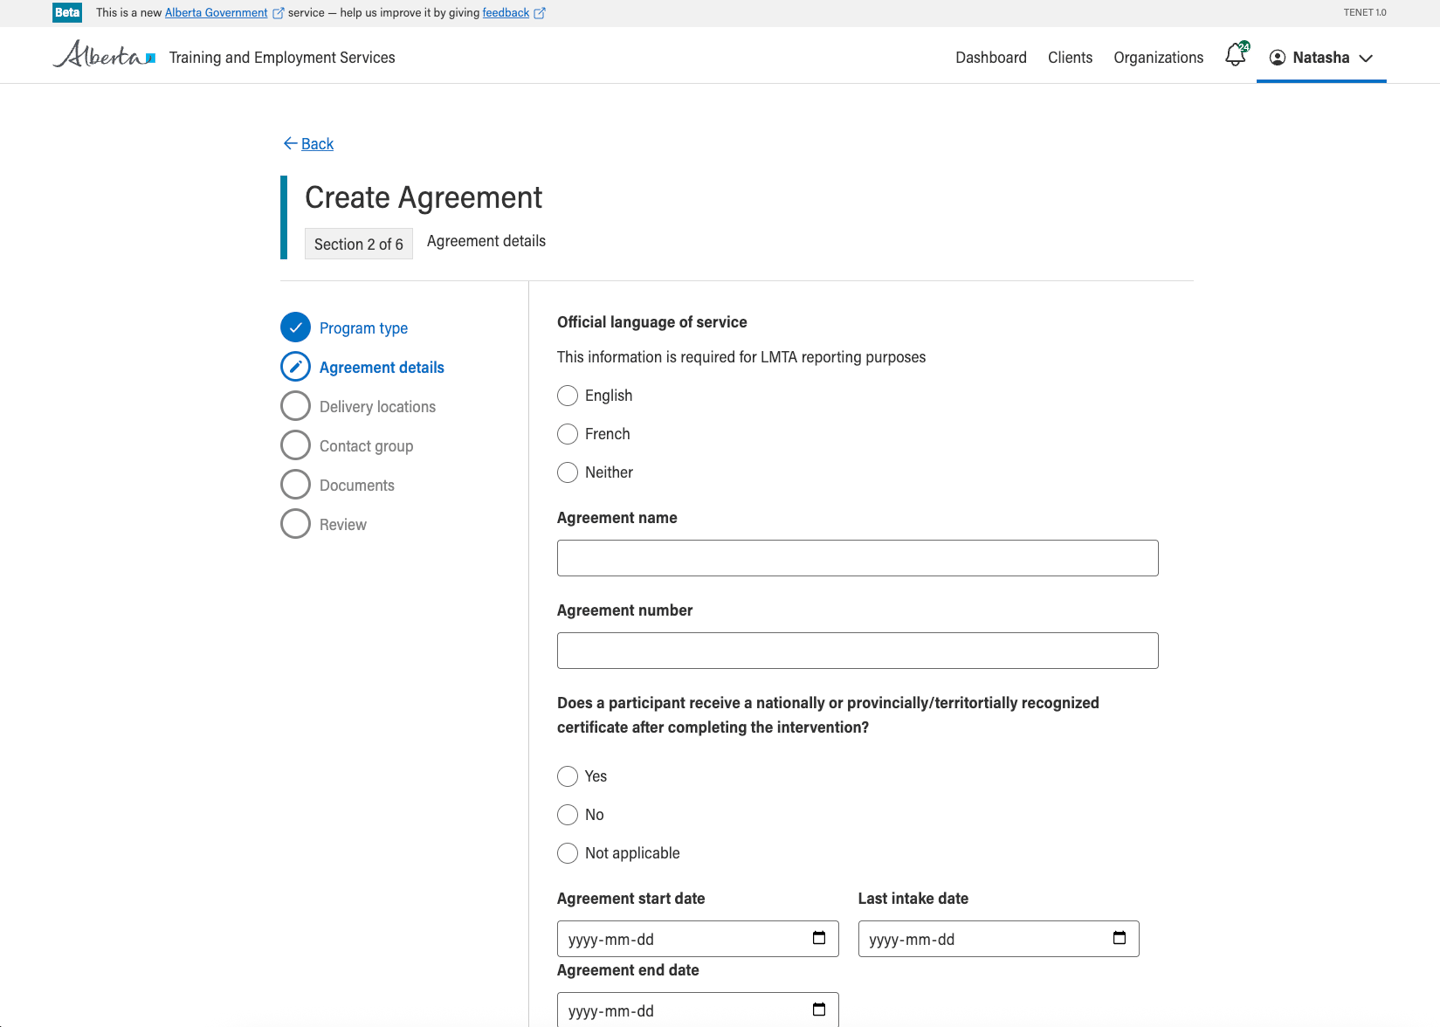The width and height of the screenshot is (1440, 1027).
Task: Go to the Organizations menu item
Action: (x=1158, y=58)
